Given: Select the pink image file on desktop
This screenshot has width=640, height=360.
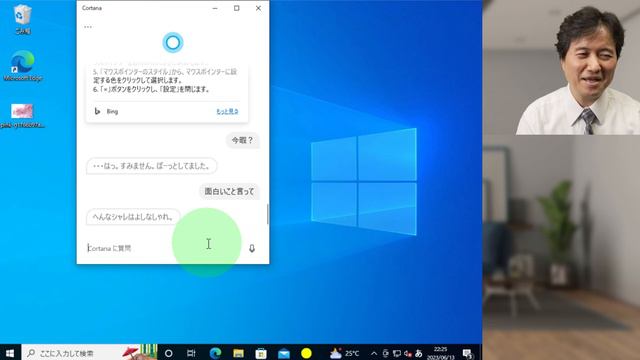Looking at the screenshot, I should [x=22, y=116].
